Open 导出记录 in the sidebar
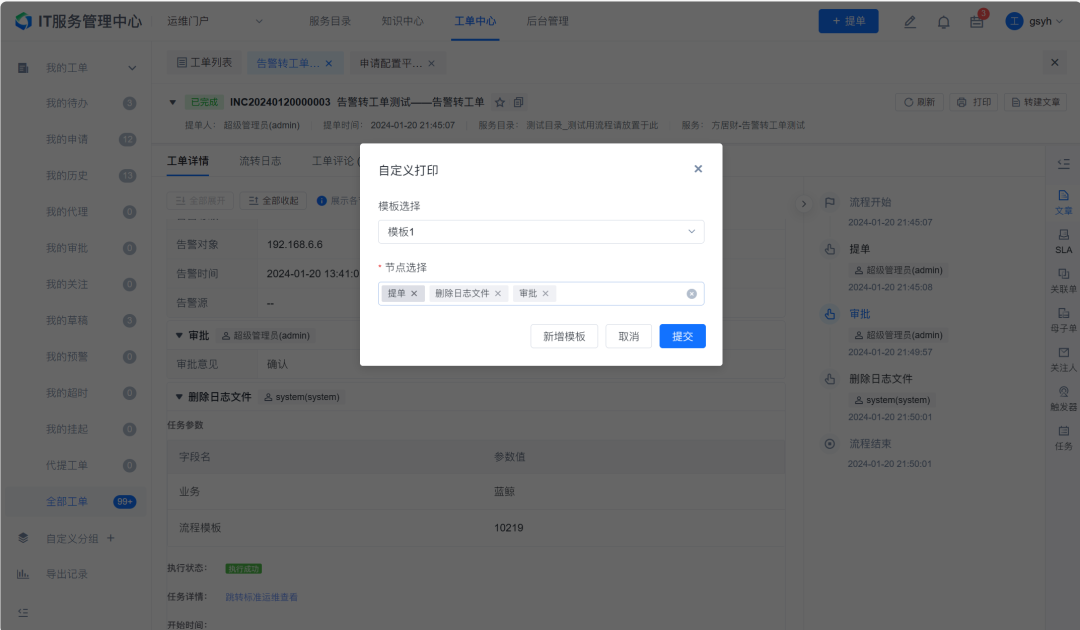Viewport: 1080px width, 630px height. 67,574
